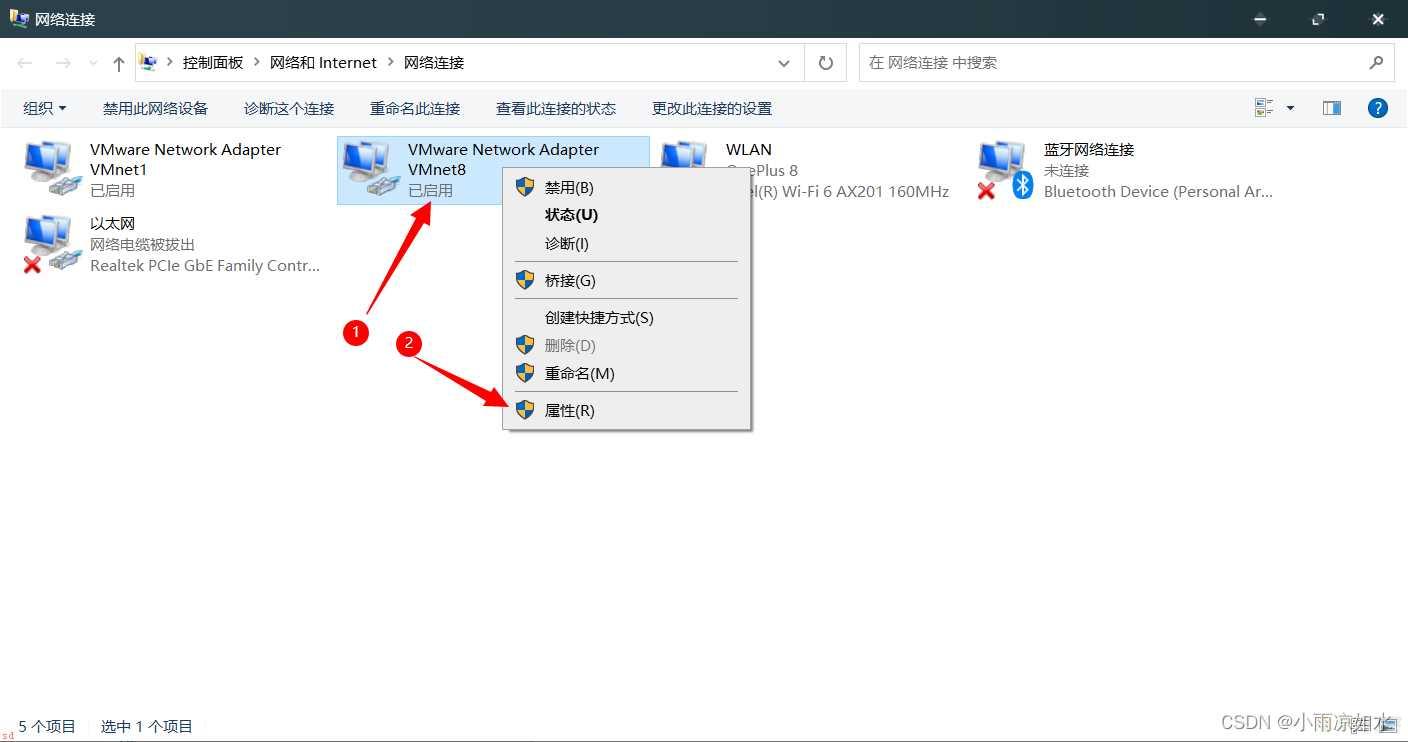Expand view options dropdown arrow
The image size is (1408, 742).
(x=1290, y=108)
